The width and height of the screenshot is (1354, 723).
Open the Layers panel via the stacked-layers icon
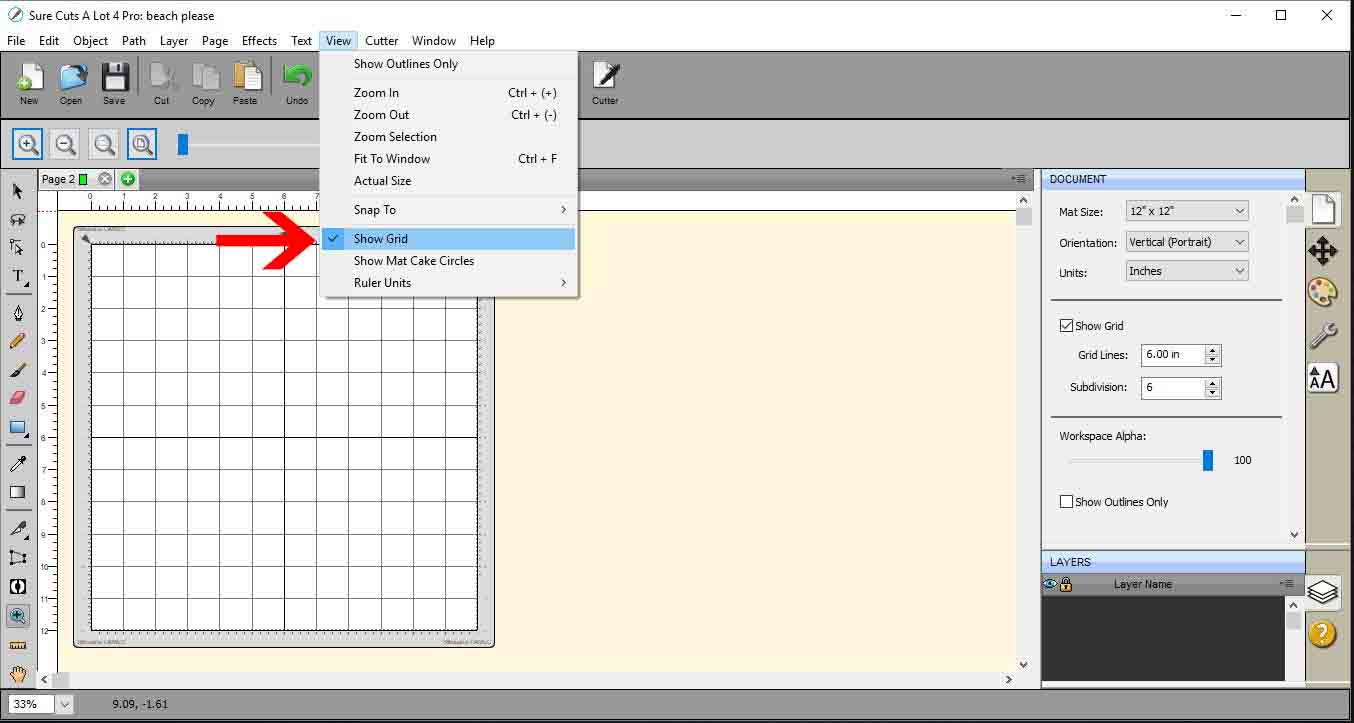coord(1322,593)
